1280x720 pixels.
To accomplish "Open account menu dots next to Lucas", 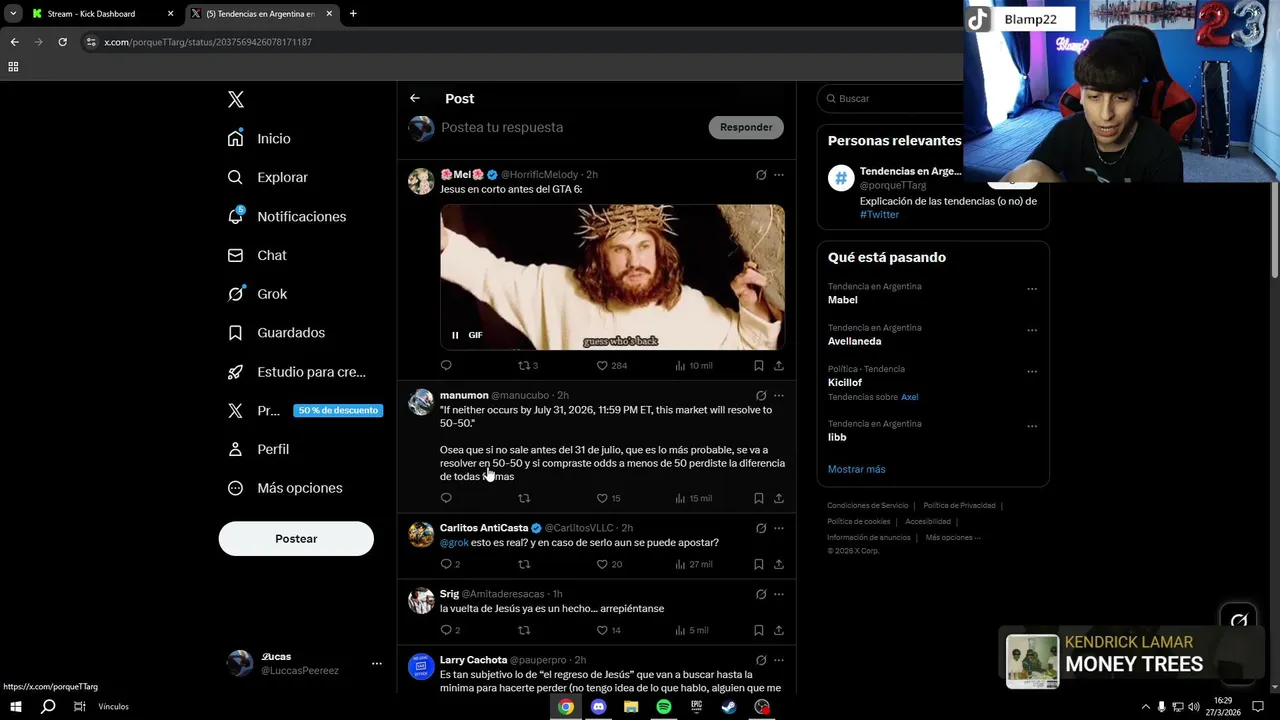I will click(377, 663).
